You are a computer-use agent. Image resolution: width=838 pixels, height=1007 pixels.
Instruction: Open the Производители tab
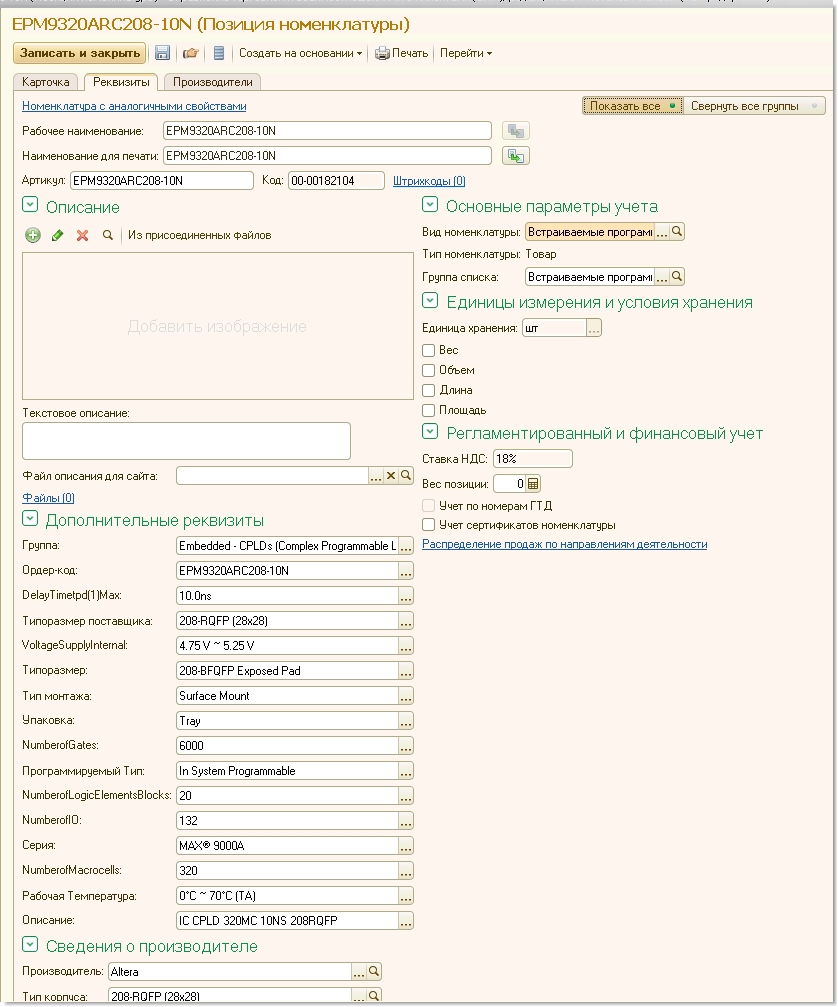(x=212, y=82)
